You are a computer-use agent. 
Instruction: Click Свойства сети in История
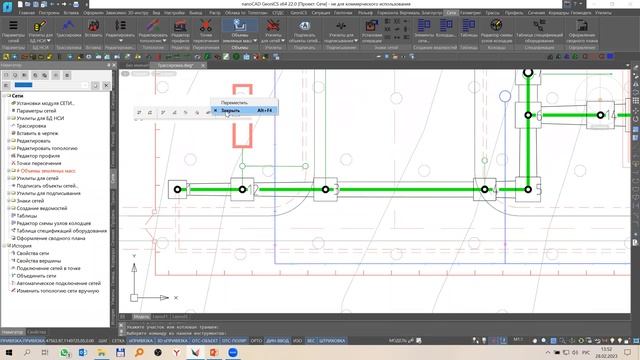pyautogui.click(x=33, y=253)
